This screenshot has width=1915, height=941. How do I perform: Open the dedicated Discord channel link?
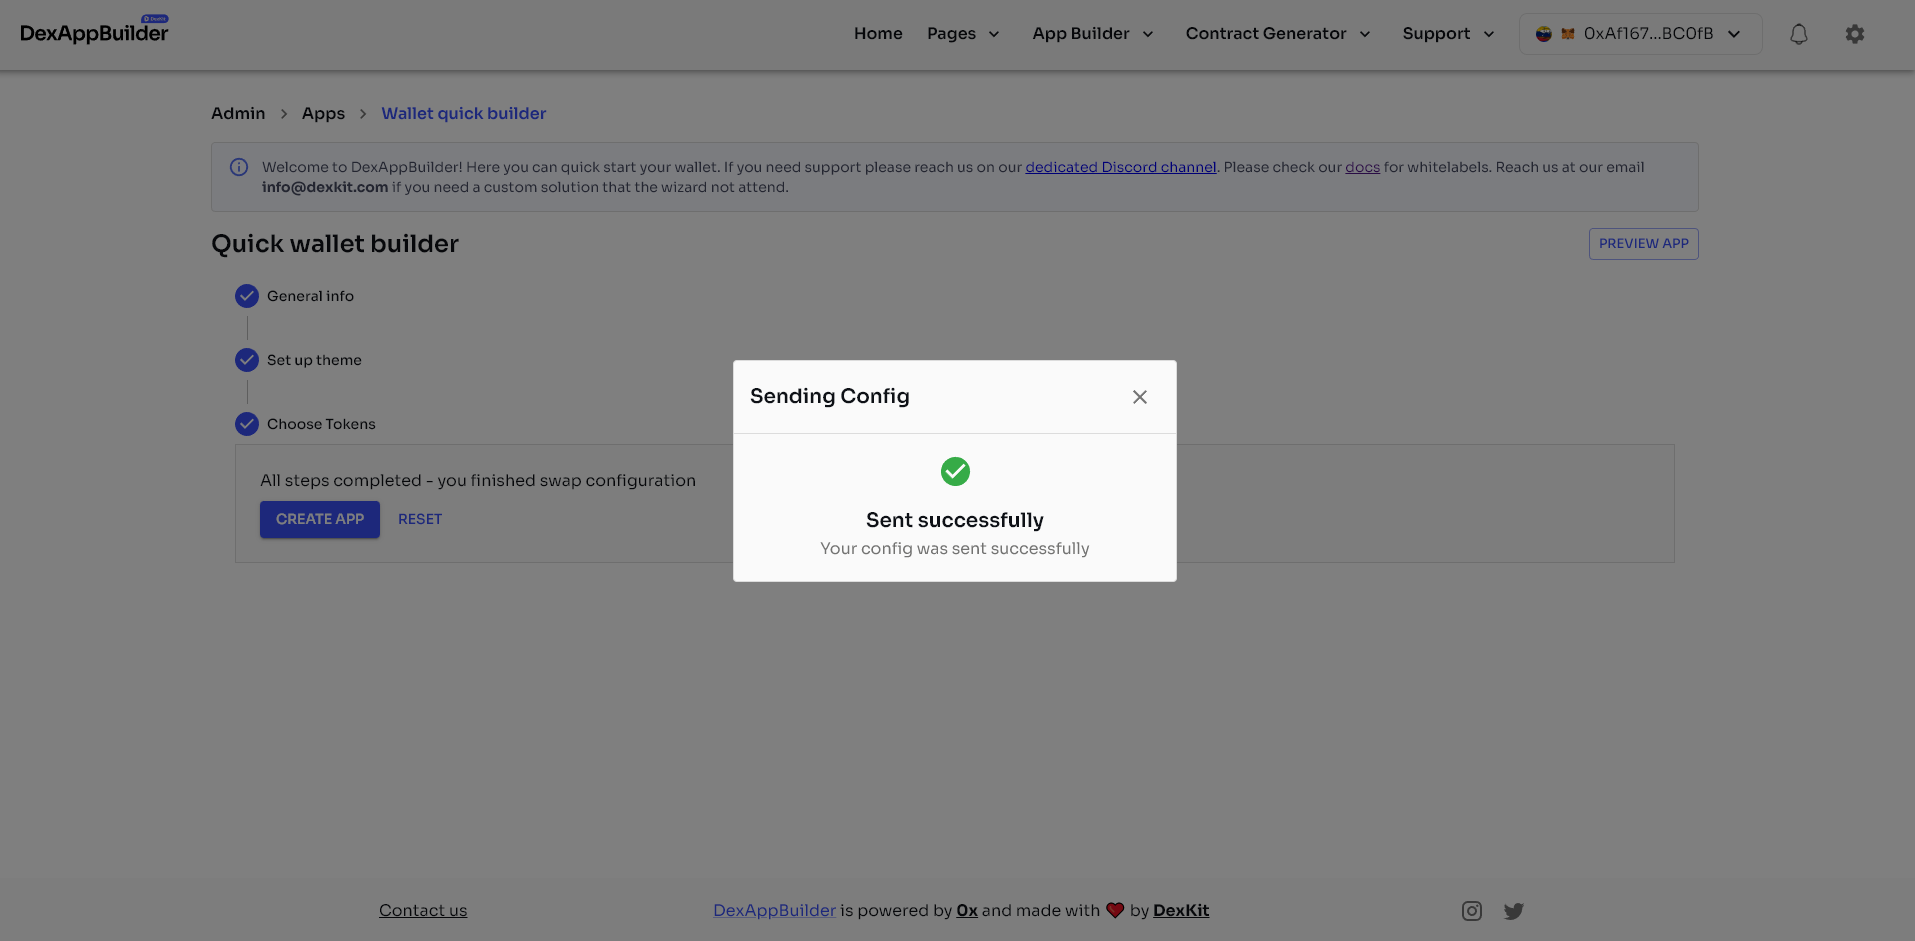[x=1120, y=167]
